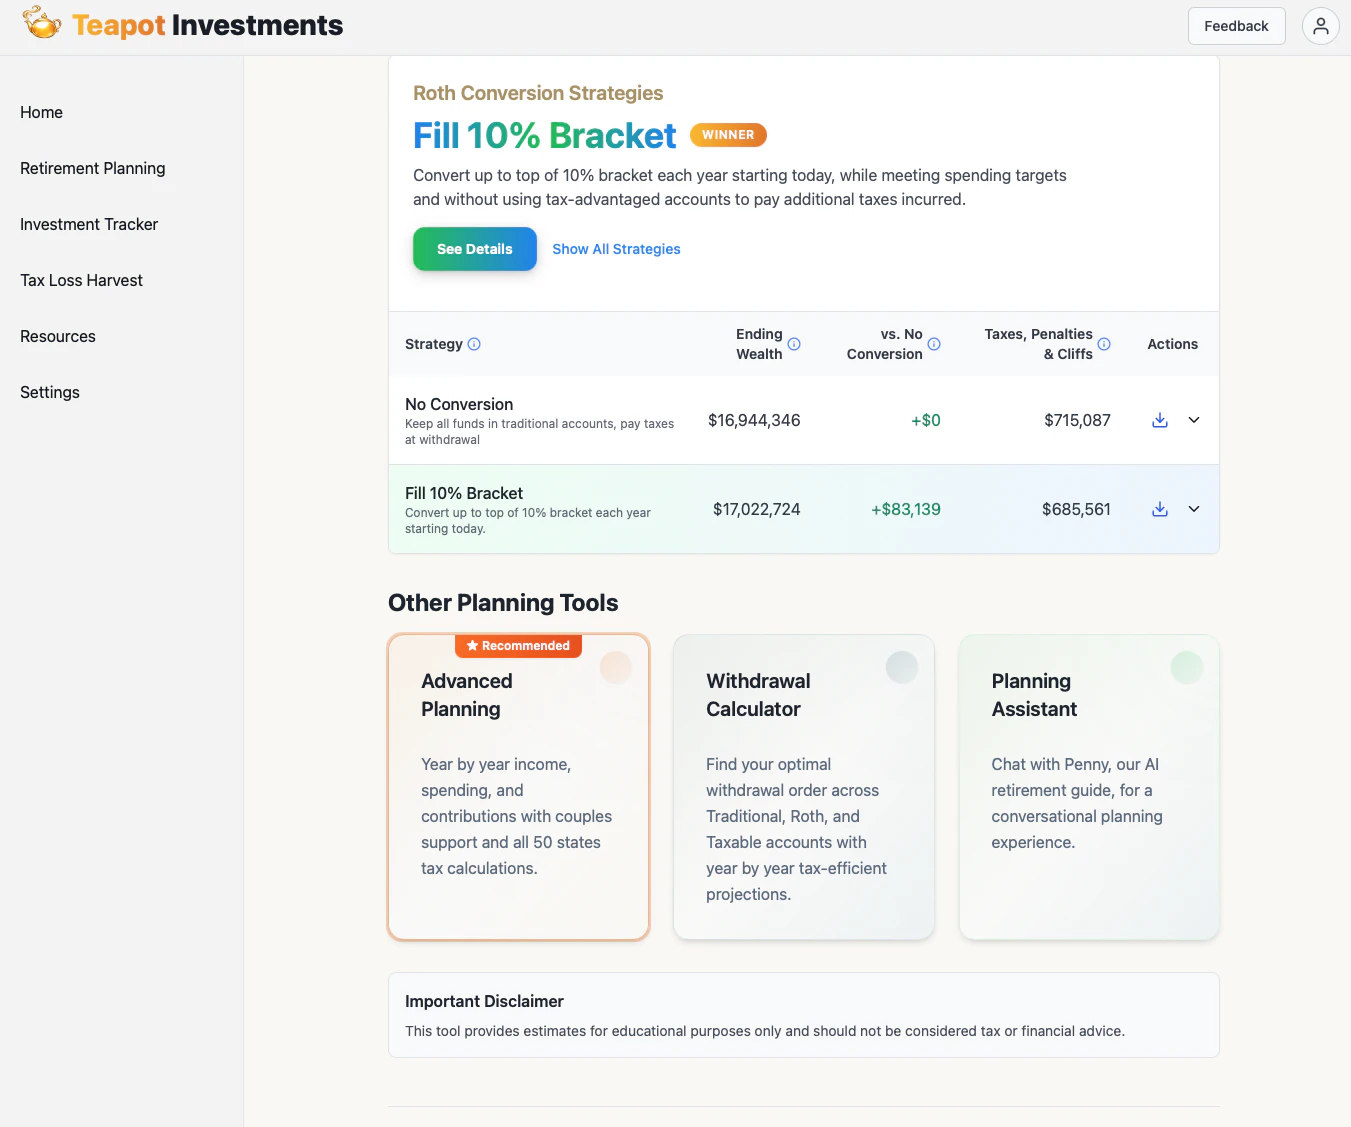Download the No Conversion strategy report
Viewport: 1351px width, 1127px height.
[x=1160, y=420]
